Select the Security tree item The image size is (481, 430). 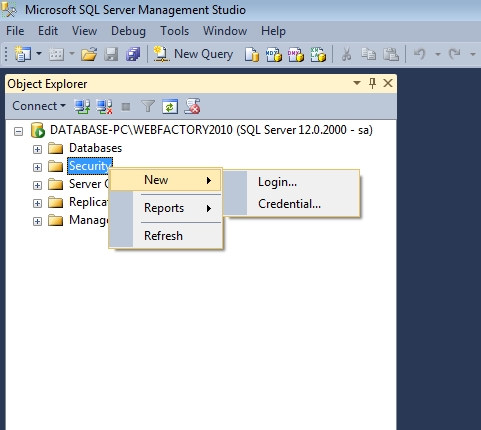[x=90, y=166]
